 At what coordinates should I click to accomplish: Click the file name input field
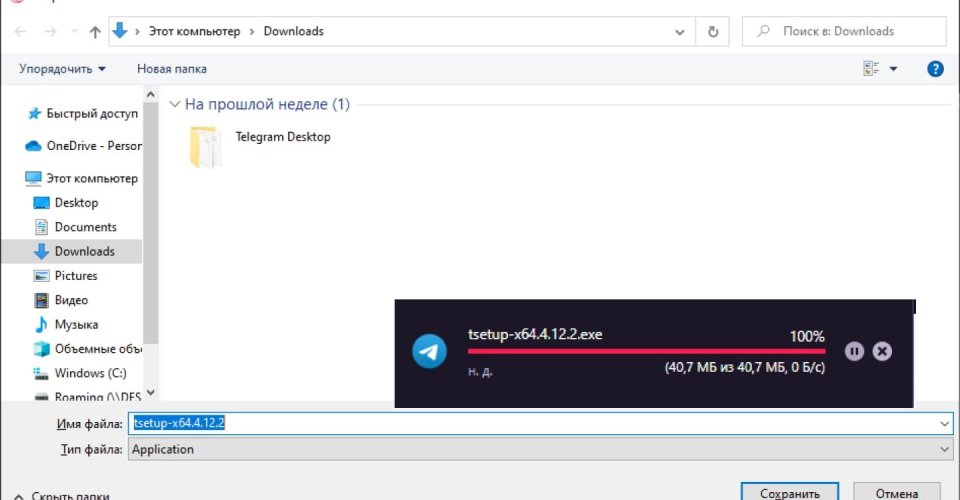tap(540, 424)
